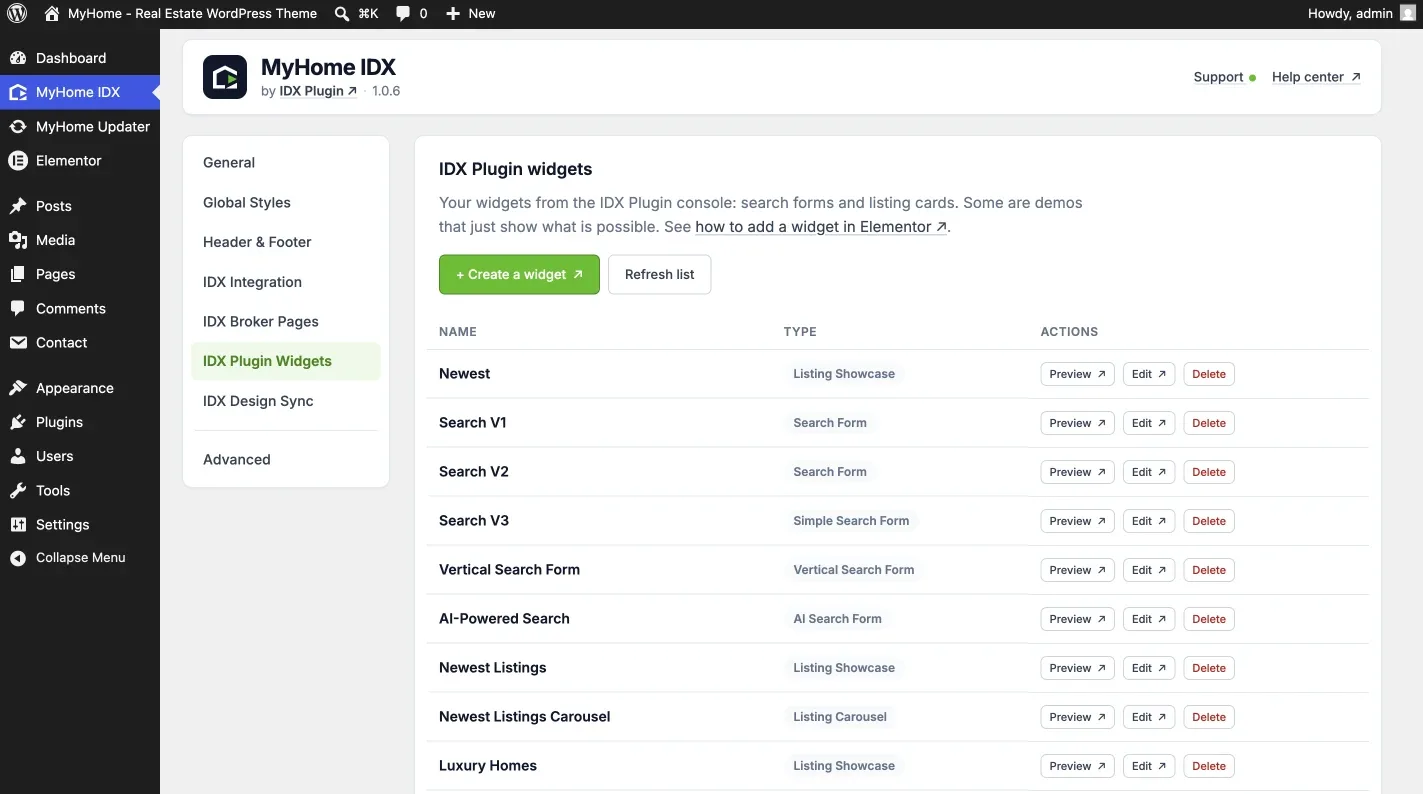Screen dimensions: 1423x794
Task: Edit the Vertical Search Form widget
Action: pos(1149,570)
